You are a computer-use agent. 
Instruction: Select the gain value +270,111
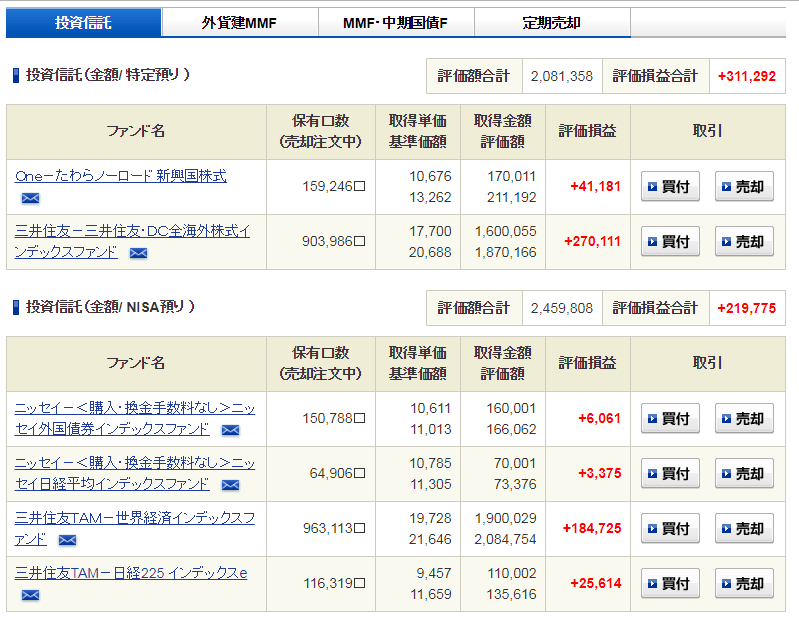click(x=592, y=241)
